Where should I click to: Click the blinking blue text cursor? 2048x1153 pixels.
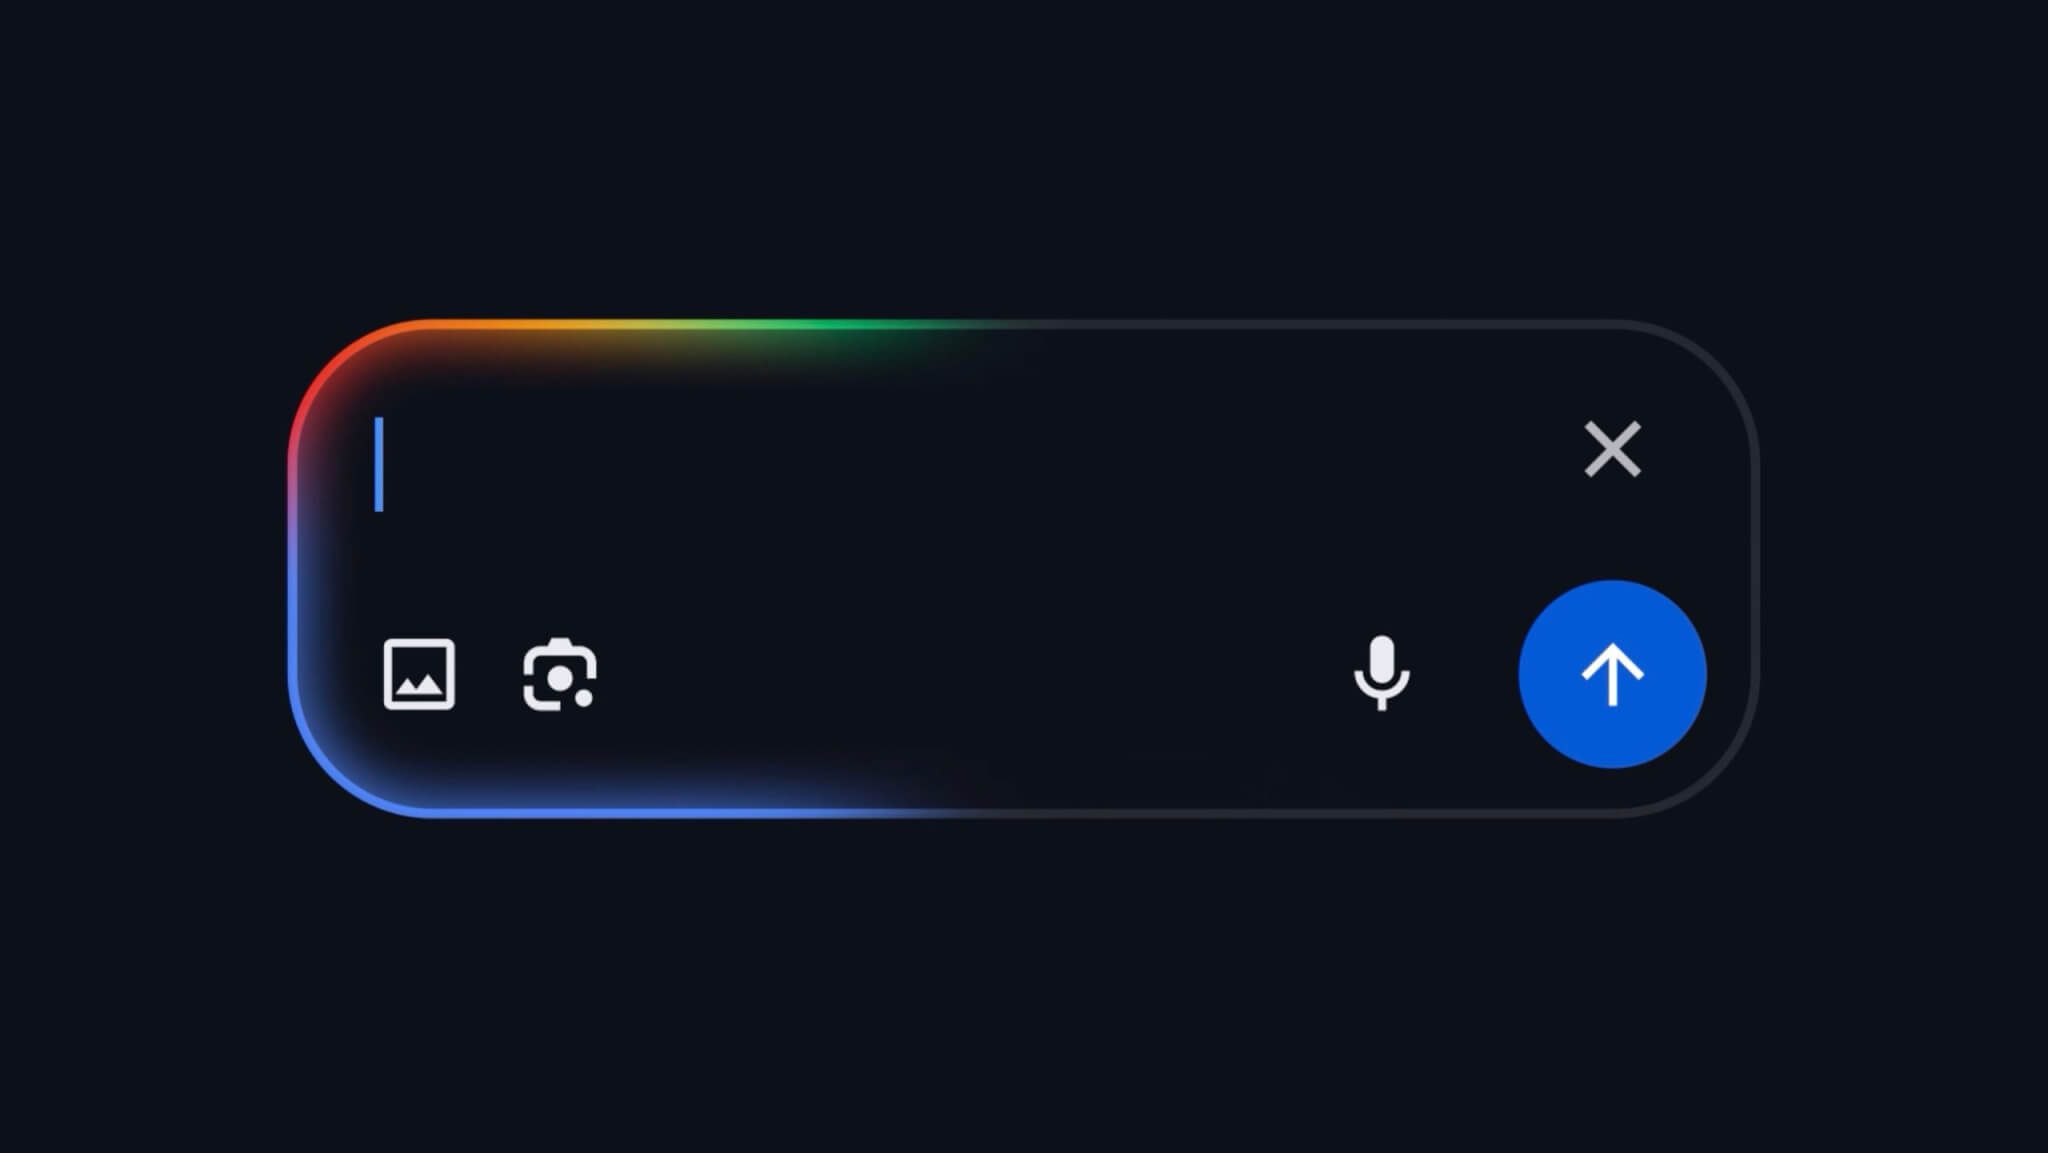pos(379,464)
